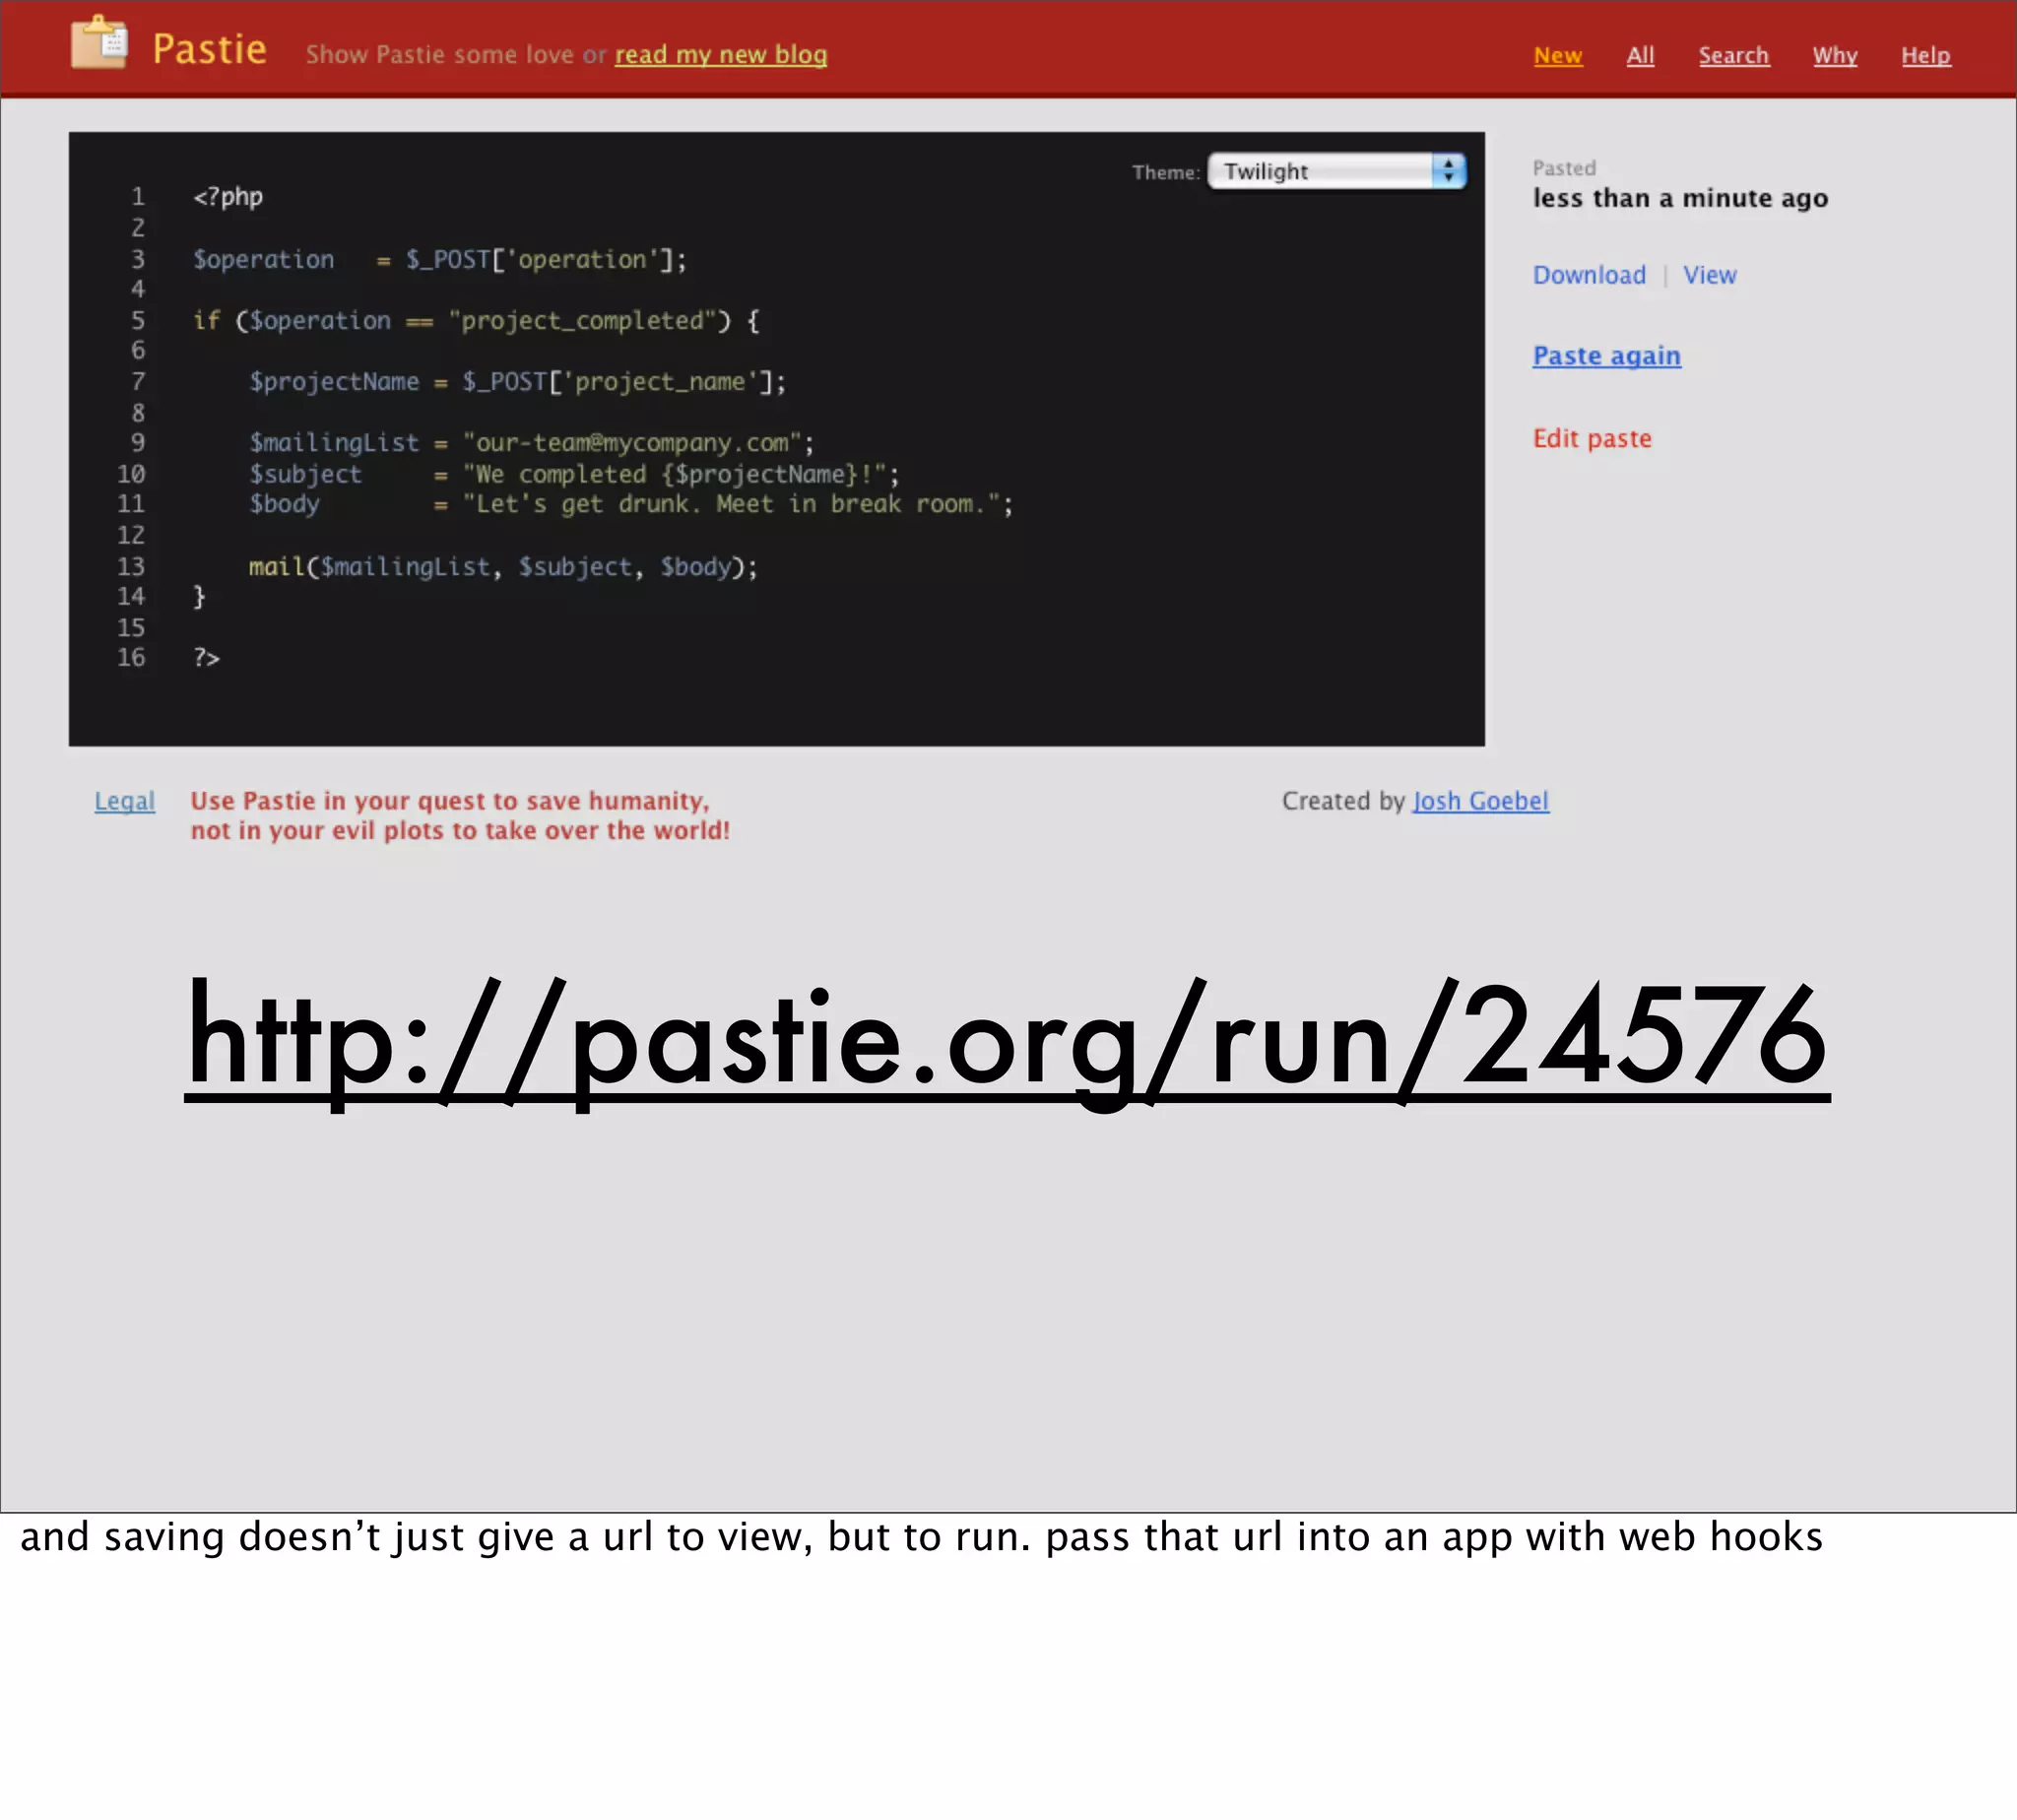The image size is (2017, 1820).
Task: Click line number 5 in code listing
Action: (138, 321)
